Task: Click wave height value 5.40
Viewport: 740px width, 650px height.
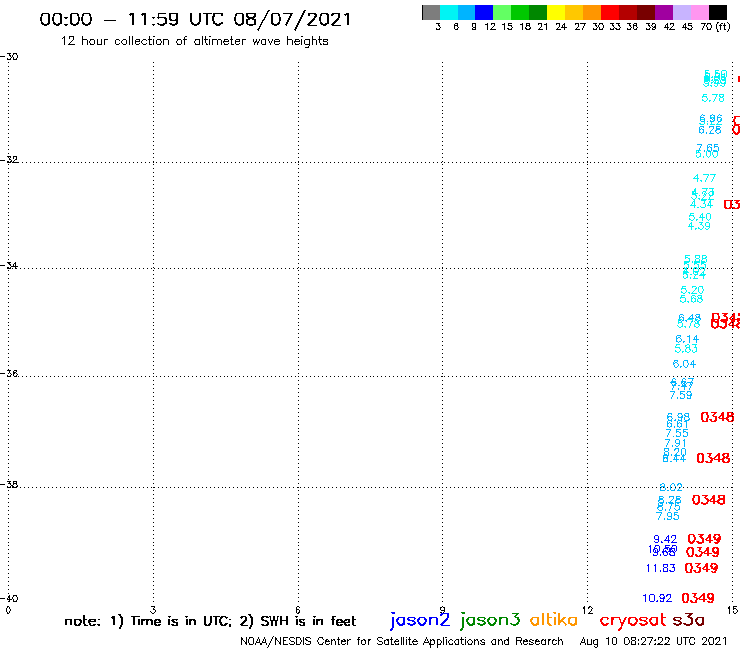Action: coord(700,217)
